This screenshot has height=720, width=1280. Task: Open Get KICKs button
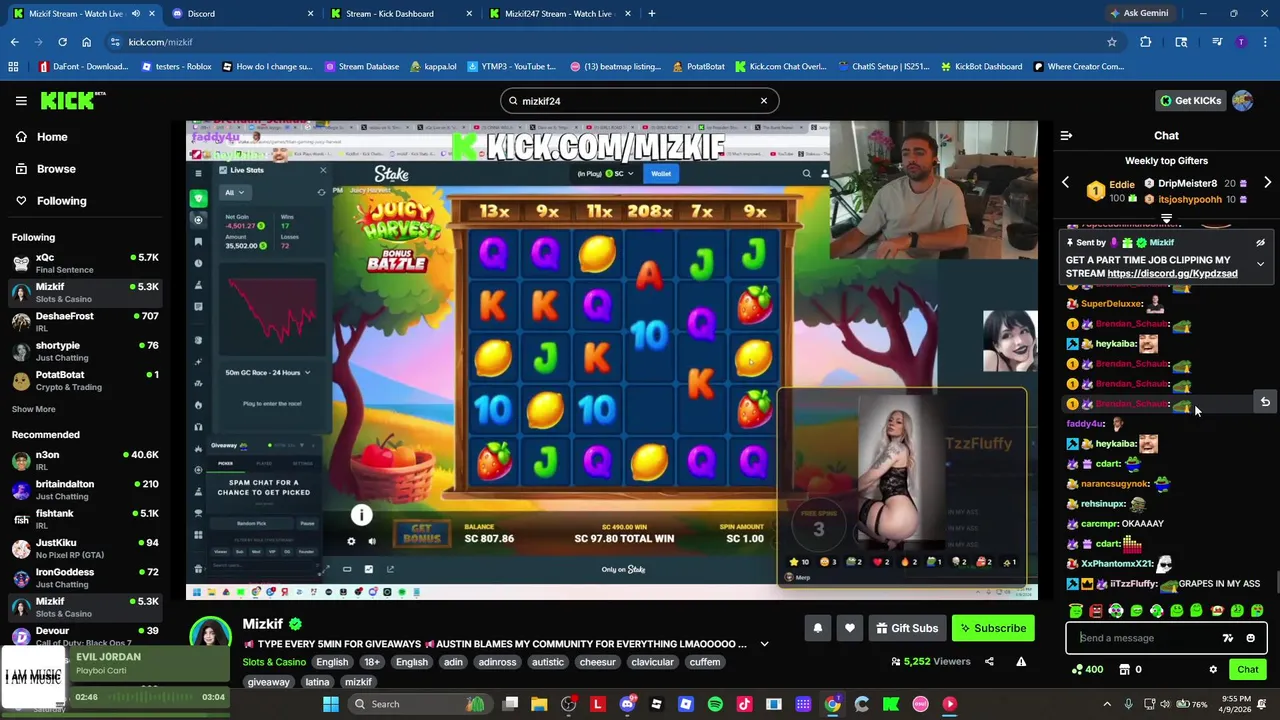point(1190,101)
